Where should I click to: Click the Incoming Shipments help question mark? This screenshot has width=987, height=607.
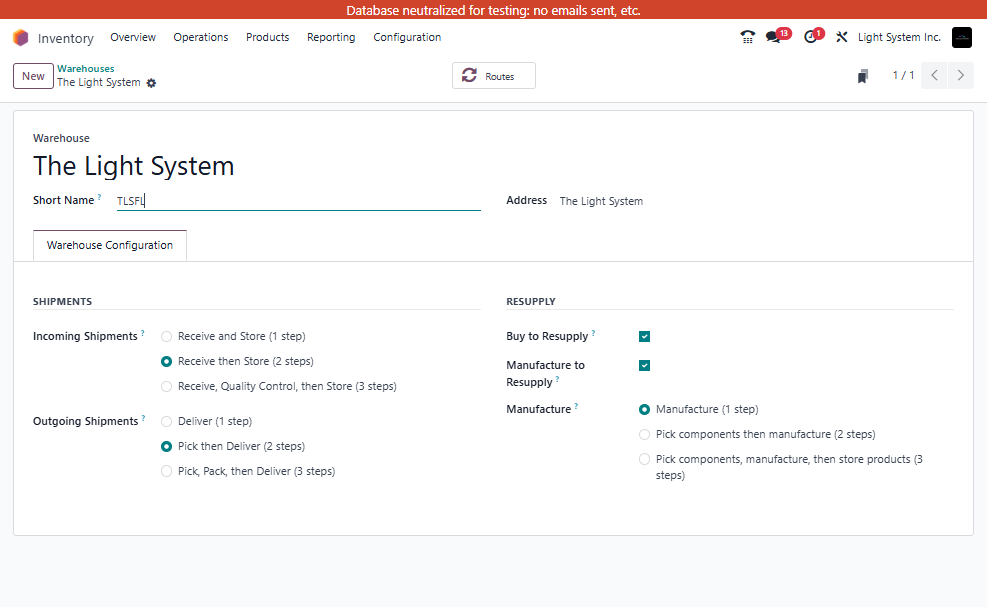pos(143,333)
